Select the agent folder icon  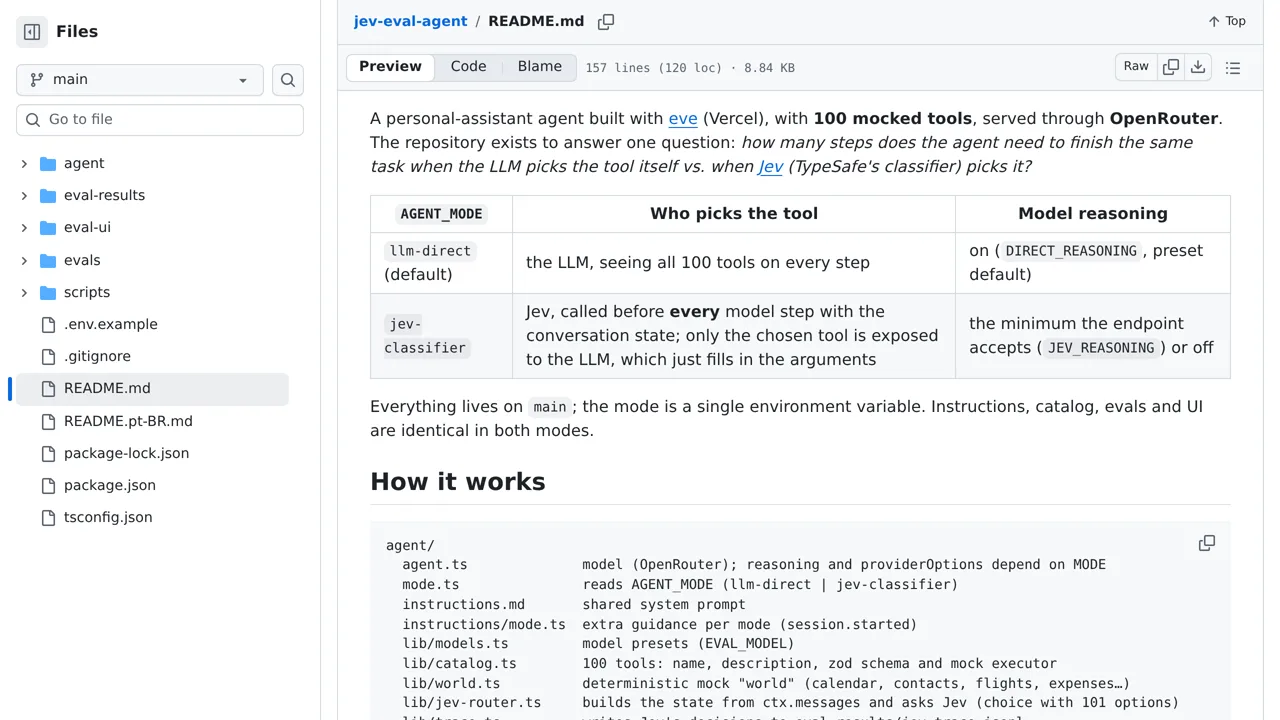48,164
